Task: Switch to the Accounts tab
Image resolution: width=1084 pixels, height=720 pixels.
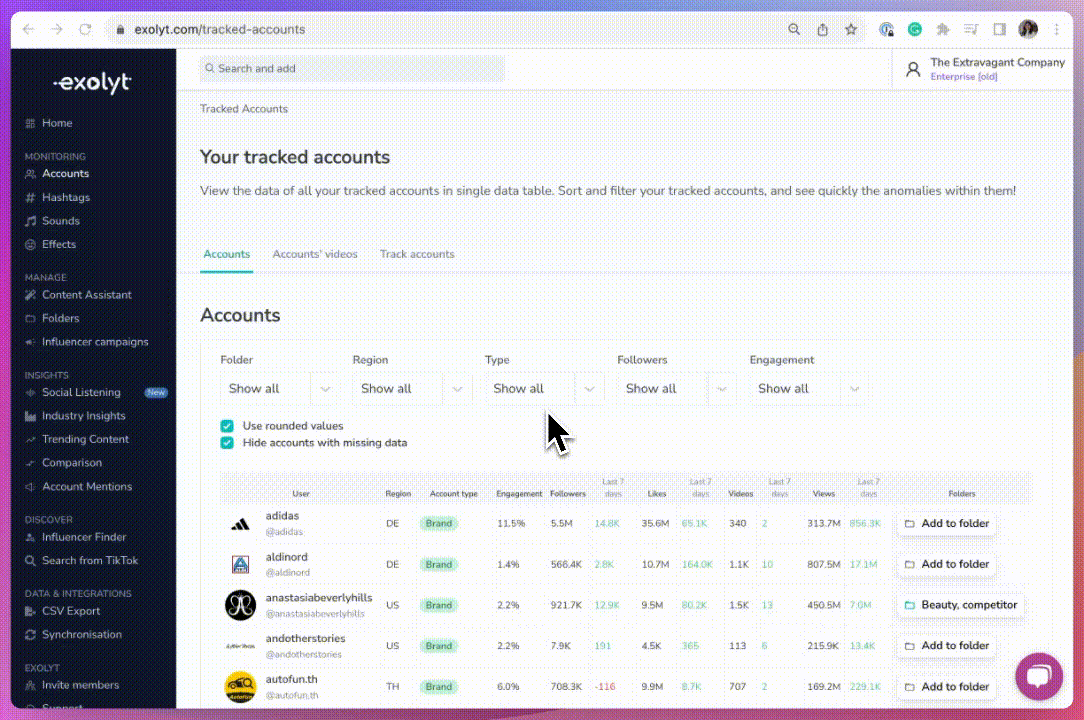Action: [x=226, y=254]
